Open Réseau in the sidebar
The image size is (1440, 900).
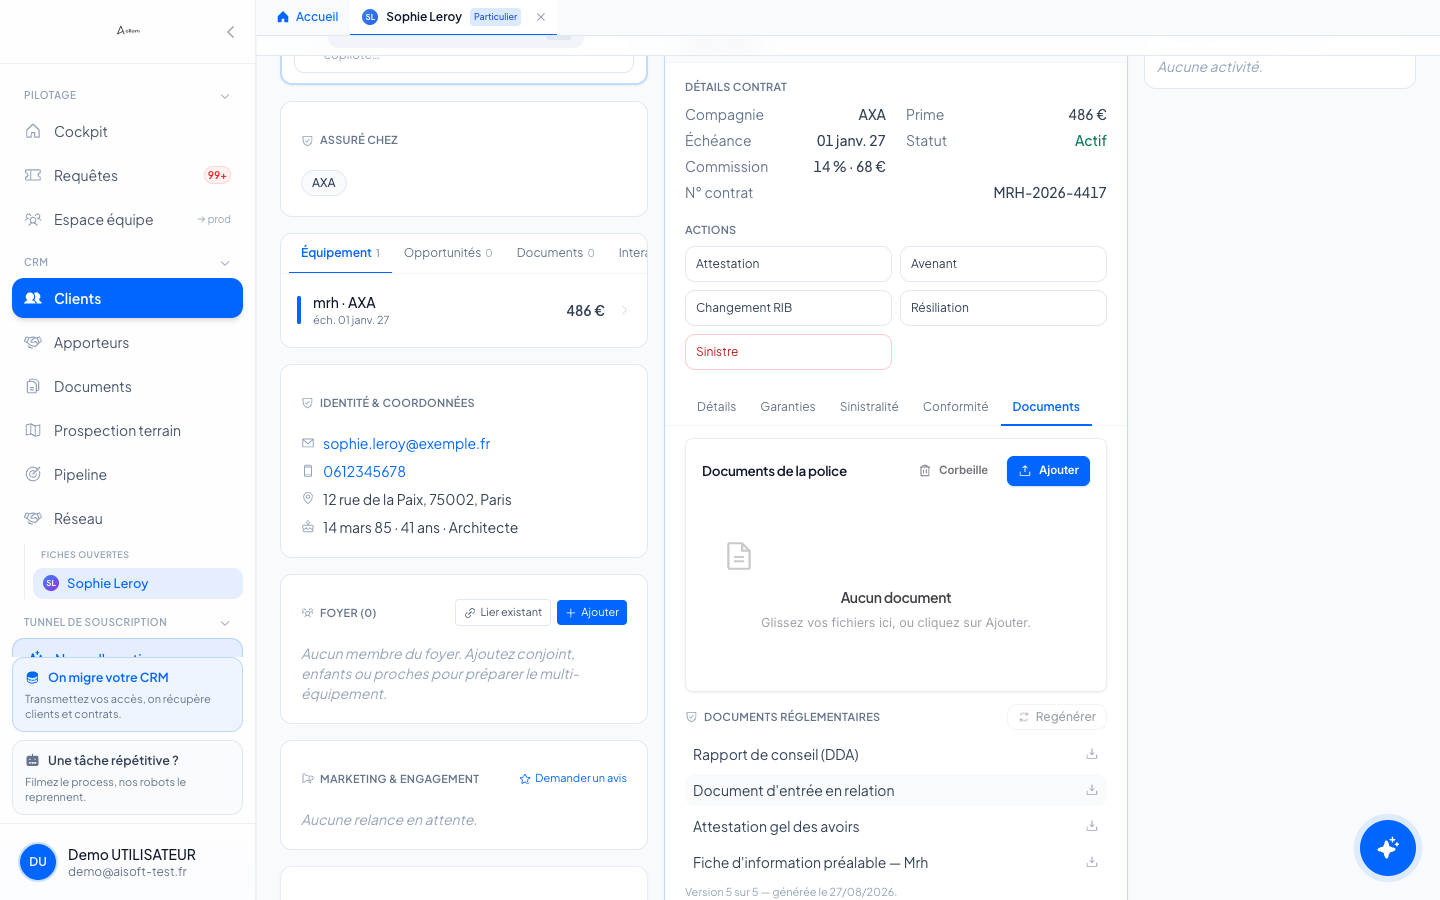pyautogui.click(x=128, y=519)
